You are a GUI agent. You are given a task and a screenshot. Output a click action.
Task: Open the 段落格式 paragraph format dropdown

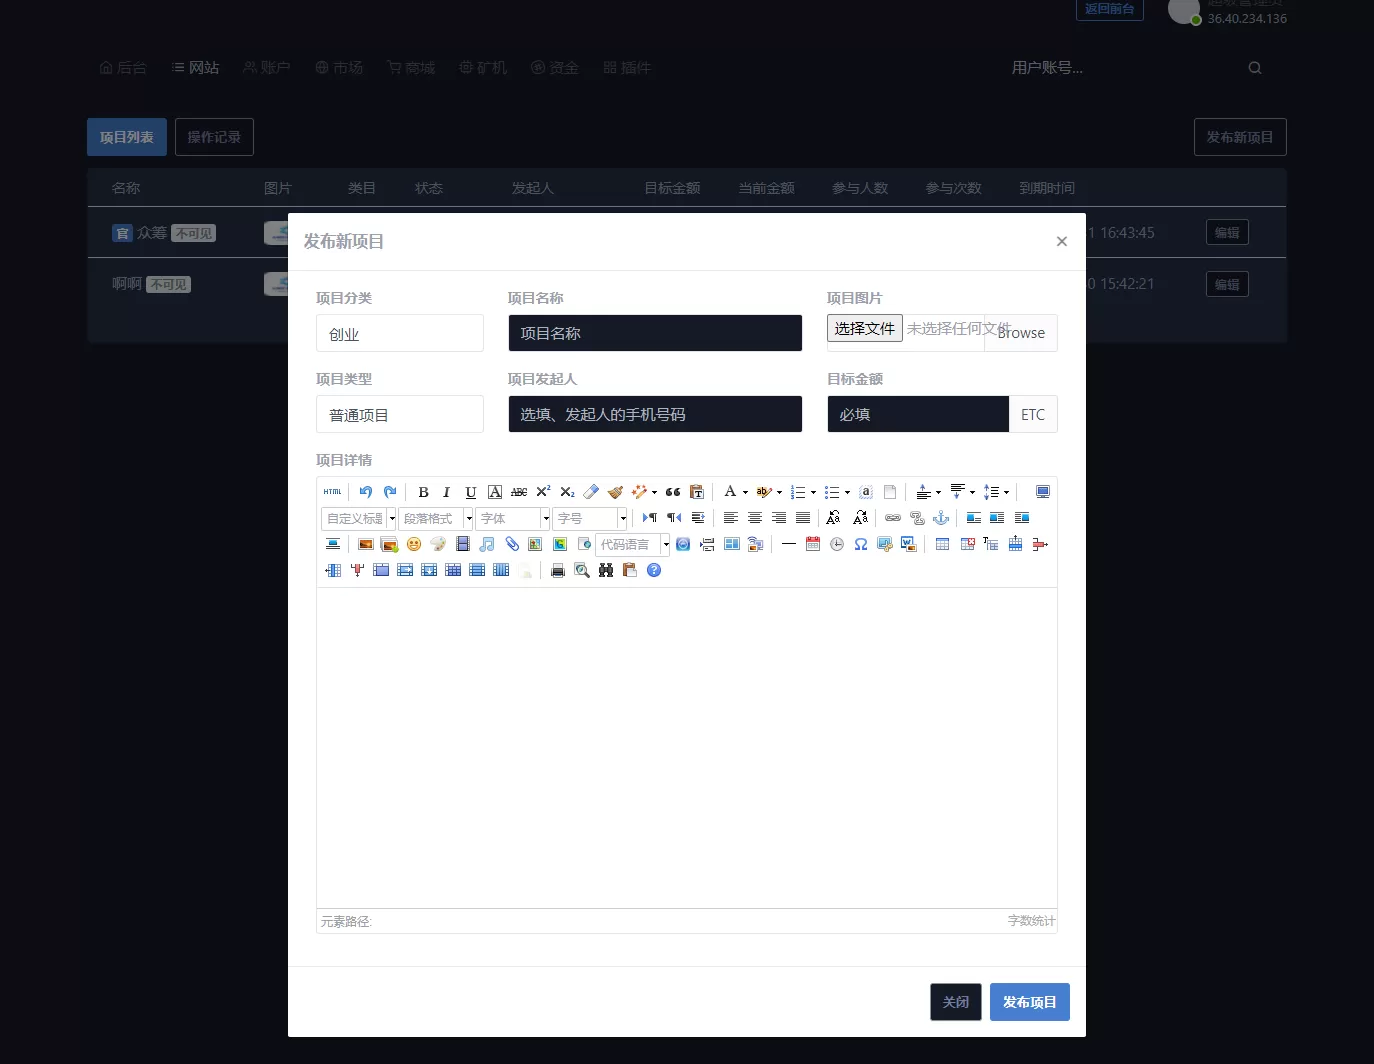pos(434,518)
